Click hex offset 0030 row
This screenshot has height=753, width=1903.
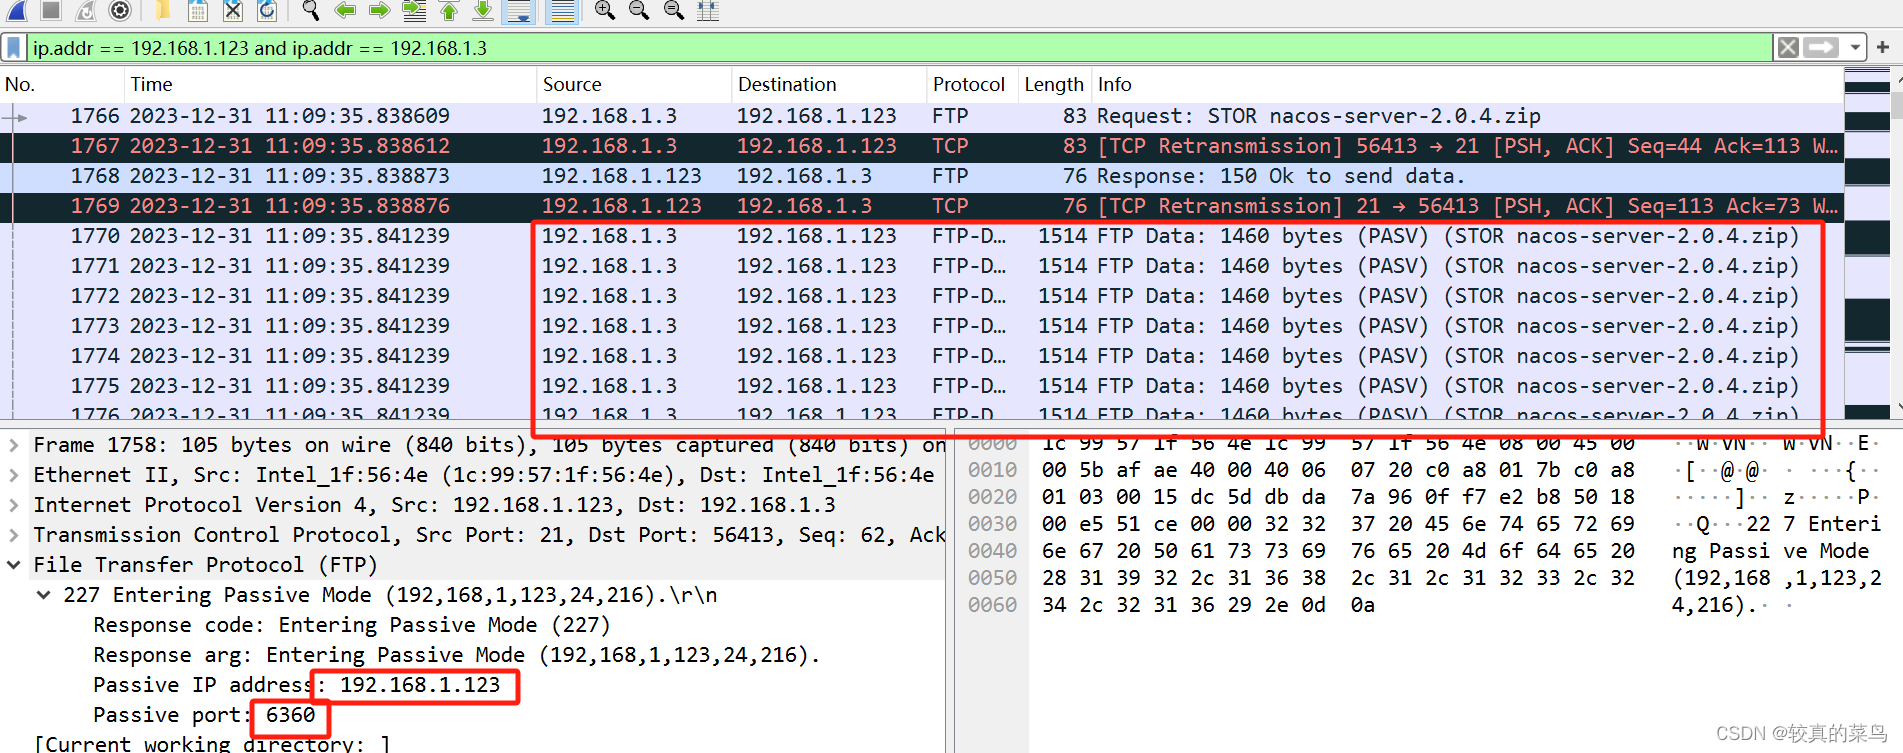click(992, 524)
